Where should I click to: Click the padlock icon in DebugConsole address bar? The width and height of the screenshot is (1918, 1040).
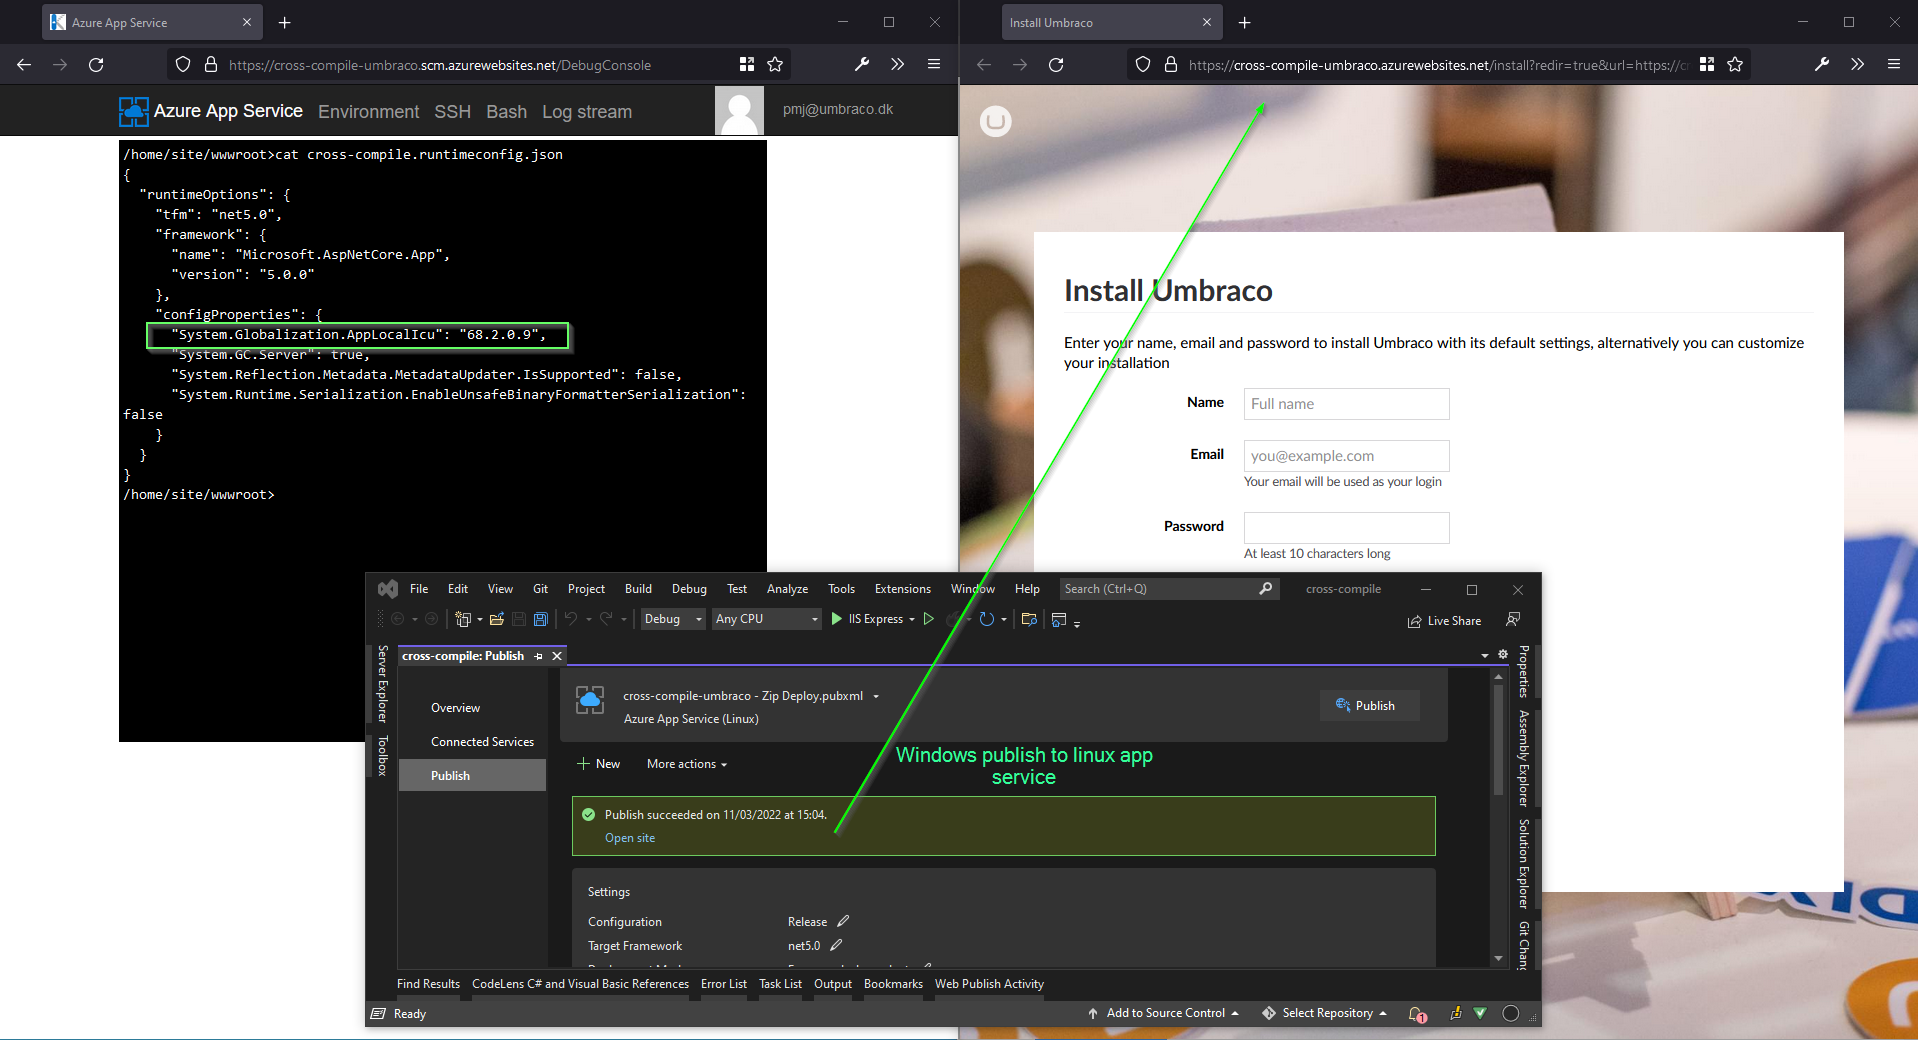211,65
